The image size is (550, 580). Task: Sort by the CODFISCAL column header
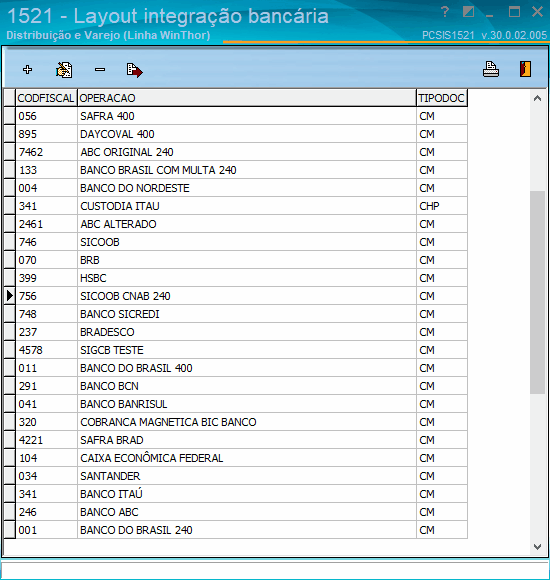tap(46, 98)
